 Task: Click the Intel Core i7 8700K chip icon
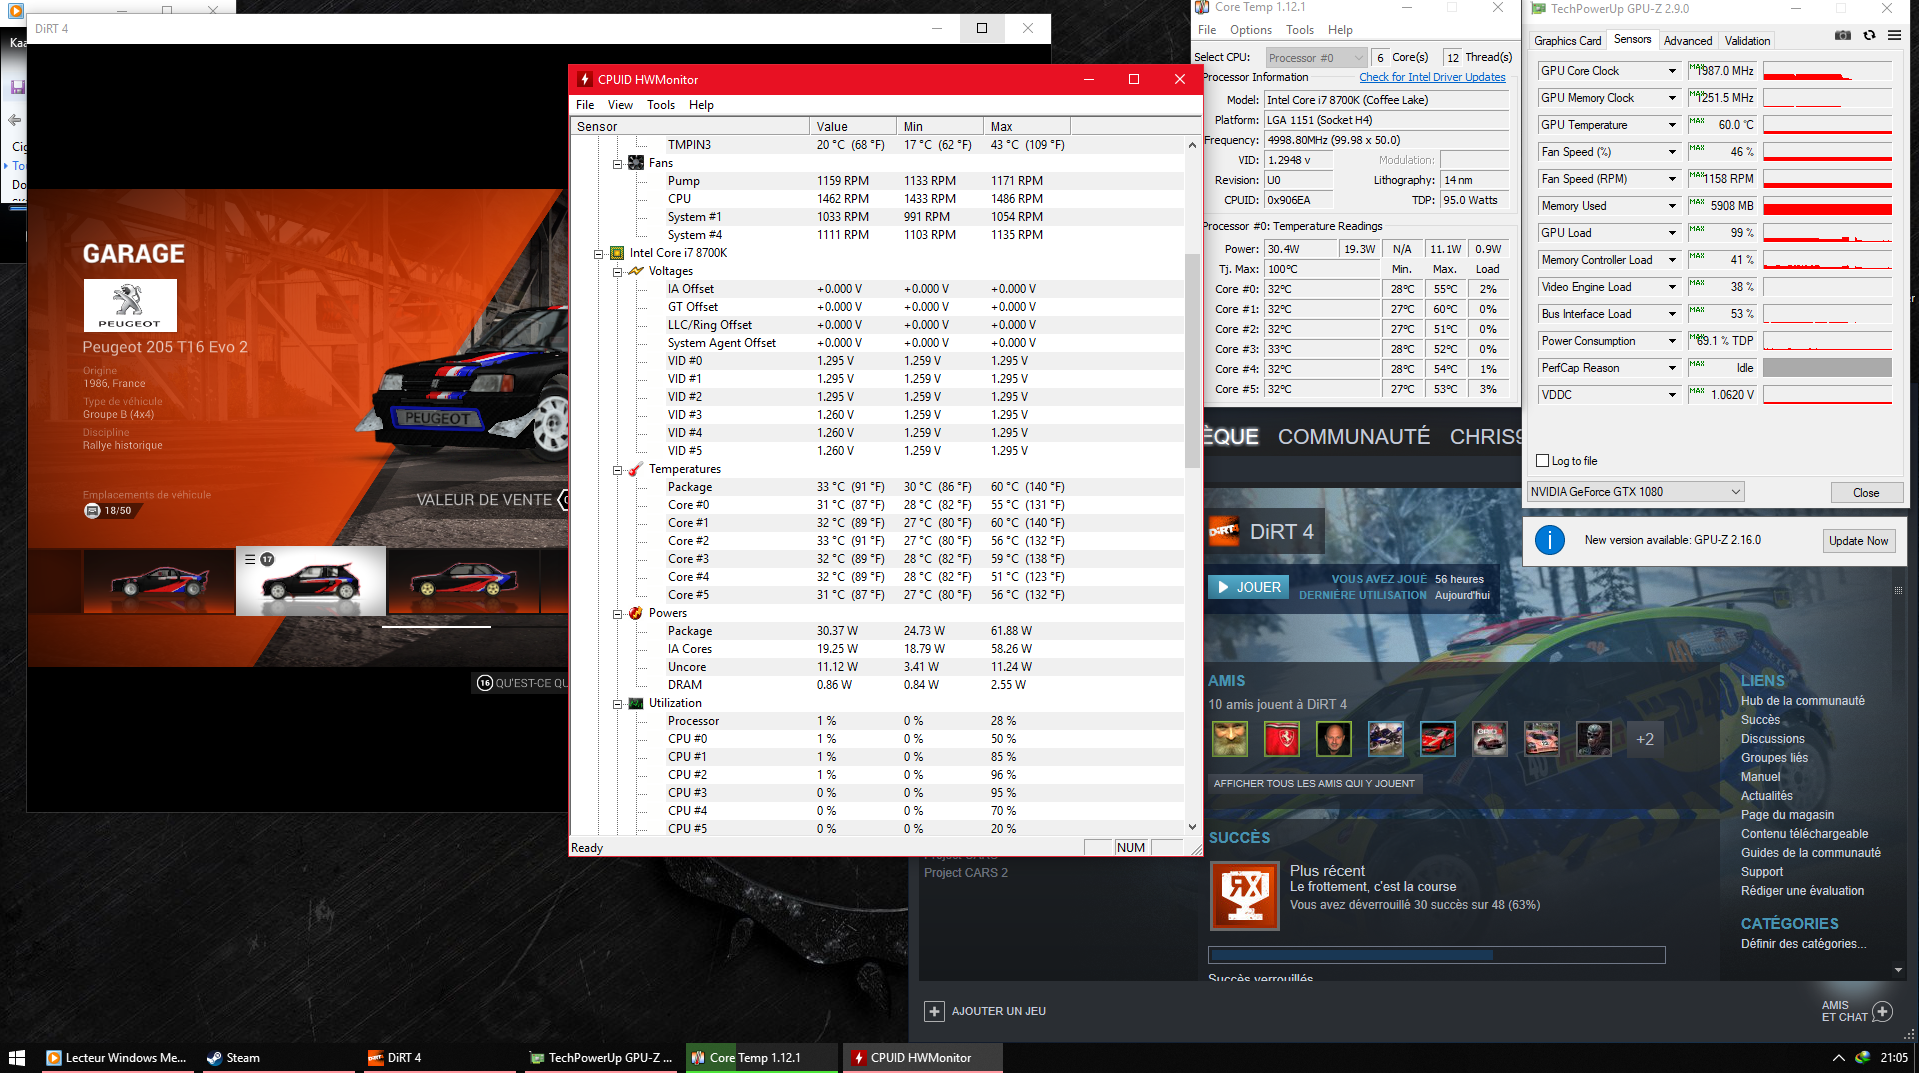coord(617,253)
